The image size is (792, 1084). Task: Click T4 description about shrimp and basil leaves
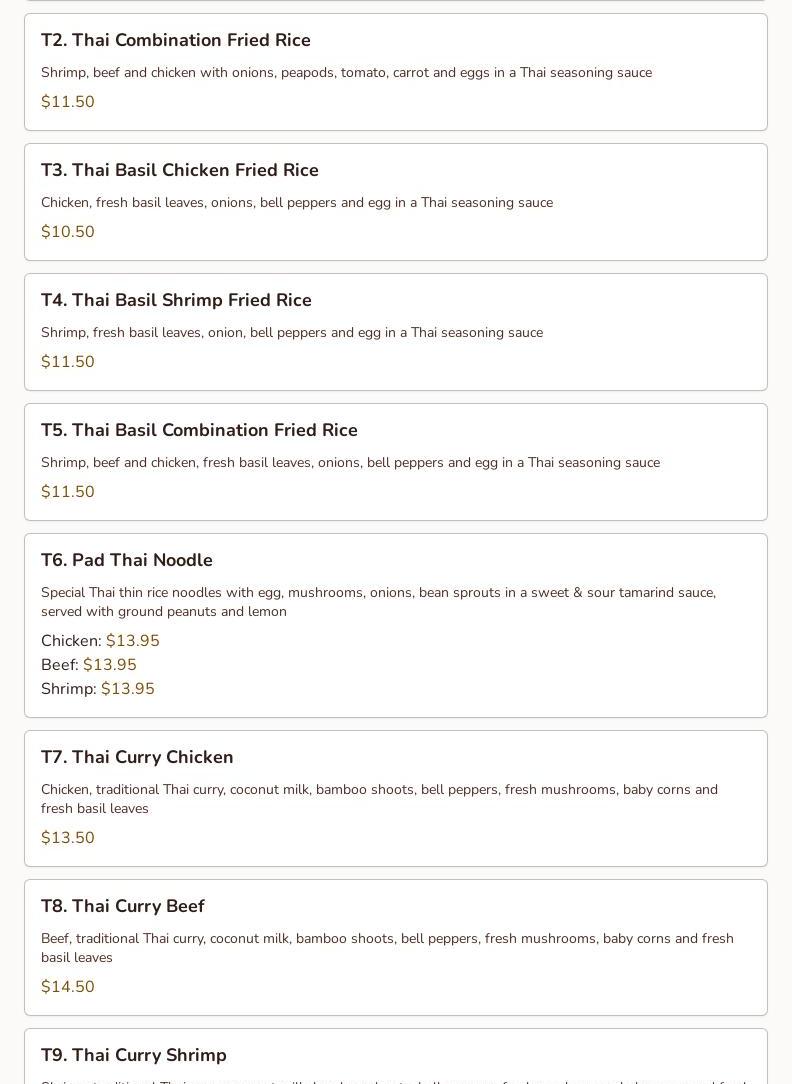coord(292,333)
